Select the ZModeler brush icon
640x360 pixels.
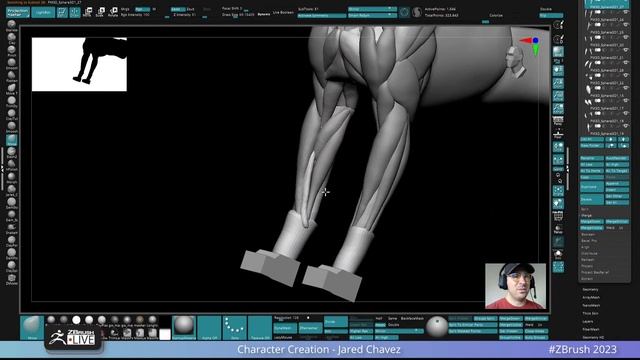(x=11, y=278)
